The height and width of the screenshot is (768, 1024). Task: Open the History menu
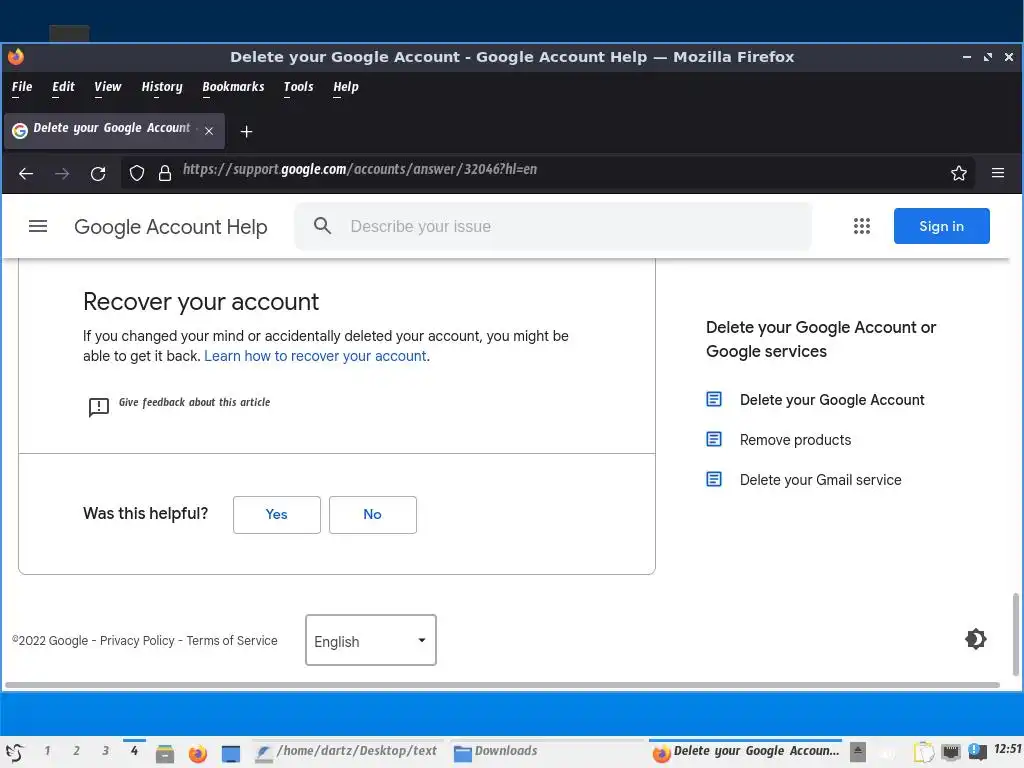pyautogui.click(x=162, y=87)
